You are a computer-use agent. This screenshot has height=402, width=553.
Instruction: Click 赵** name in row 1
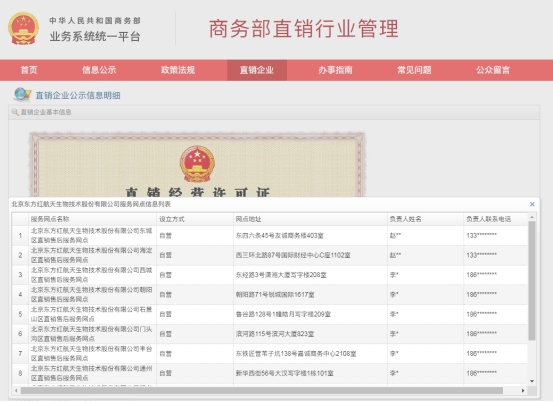coord(395,236)
